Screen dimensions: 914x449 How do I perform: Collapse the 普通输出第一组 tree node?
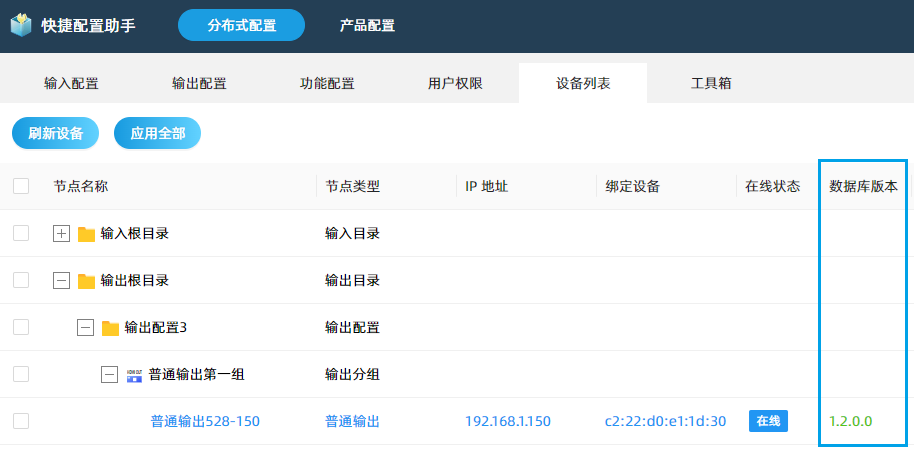(x=110, y=375)
